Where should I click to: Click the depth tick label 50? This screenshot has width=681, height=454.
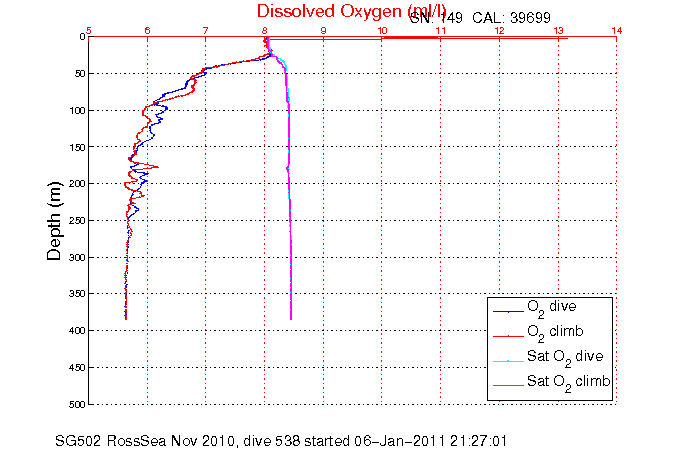click(x=80, y=74)
